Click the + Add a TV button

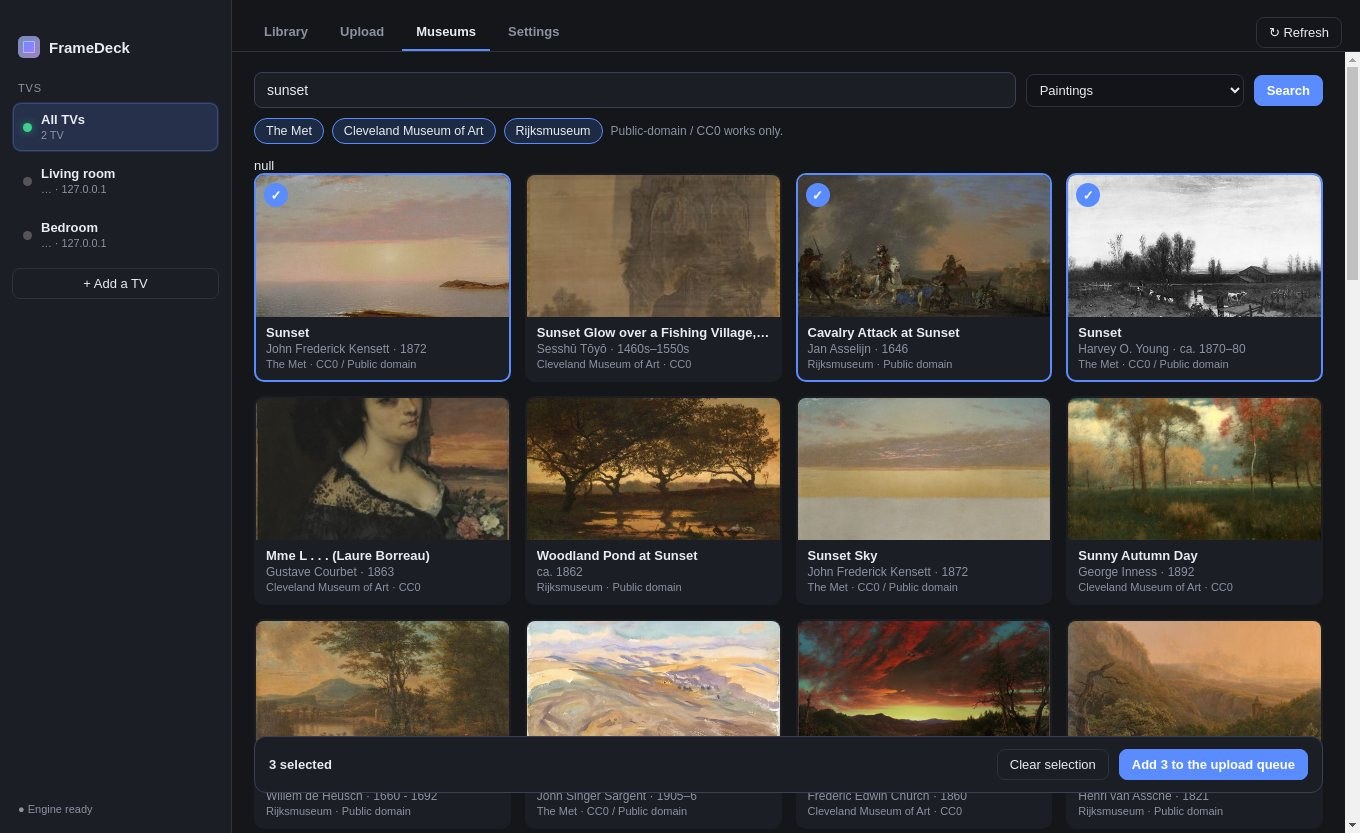coord(115,283)
